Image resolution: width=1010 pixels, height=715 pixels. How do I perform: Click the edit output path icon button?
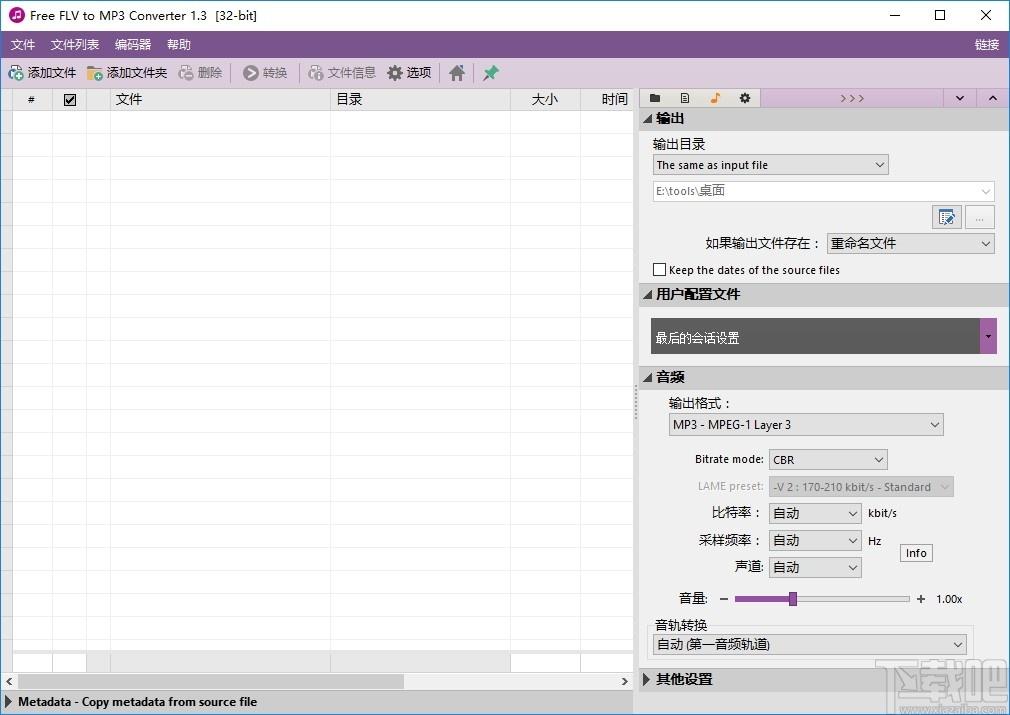(945, 217)
